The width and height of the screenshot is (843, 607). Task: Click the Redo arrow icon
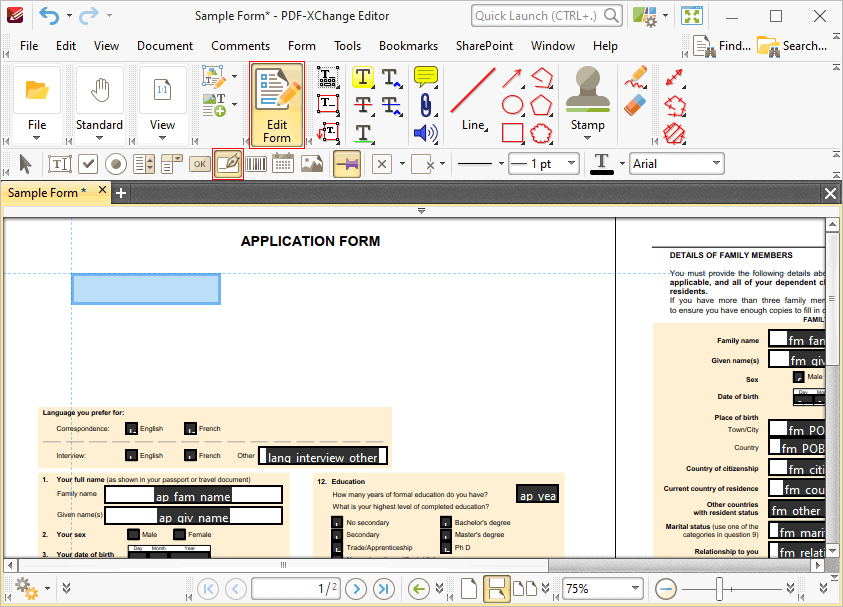point(89,16)
